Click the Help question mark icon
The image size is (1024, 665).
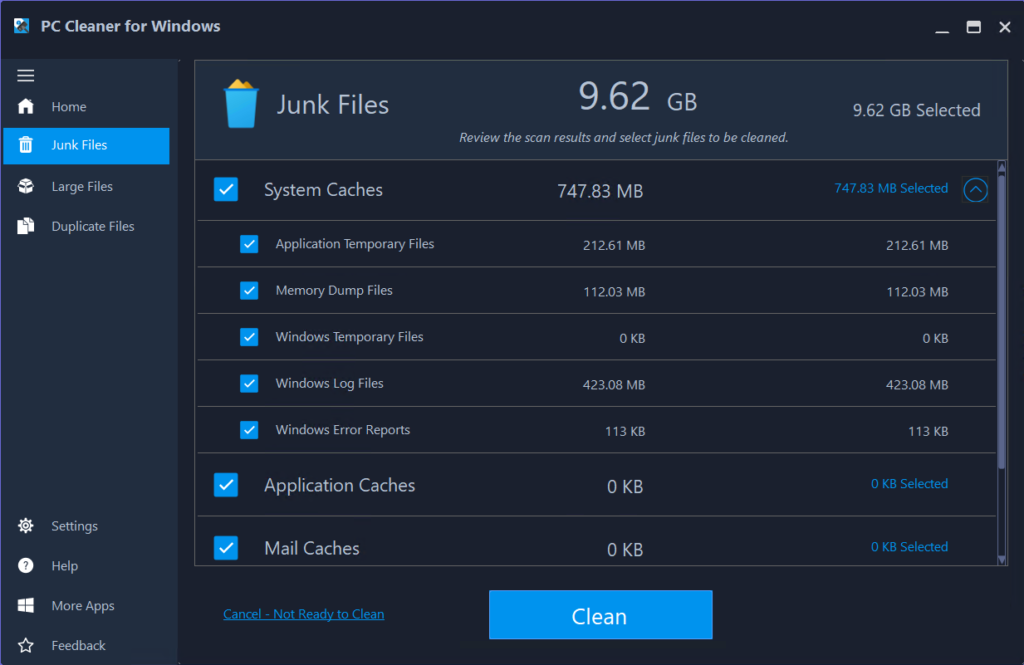pyautogui.click(x=24, y=565)
